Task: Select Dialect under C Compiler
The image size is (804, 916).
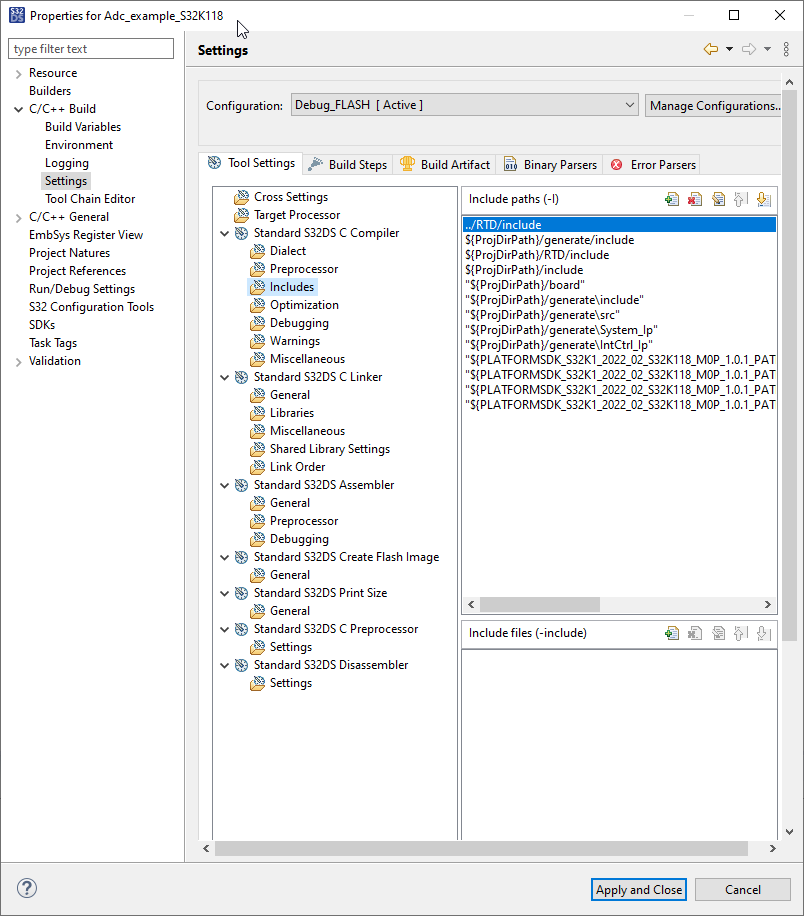Action: click(x=287, y=251)
